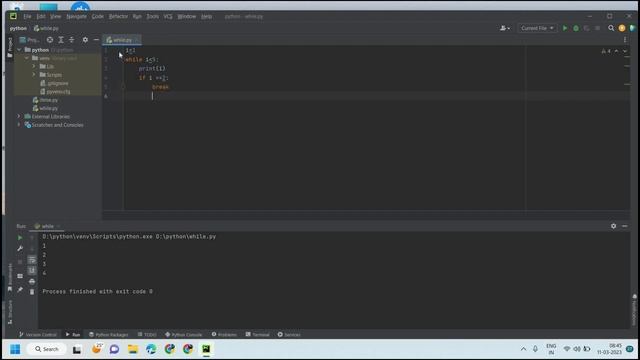This screenshot has height=360, width=640.
Task: Open Run panel settings gear
Action: 613,226
